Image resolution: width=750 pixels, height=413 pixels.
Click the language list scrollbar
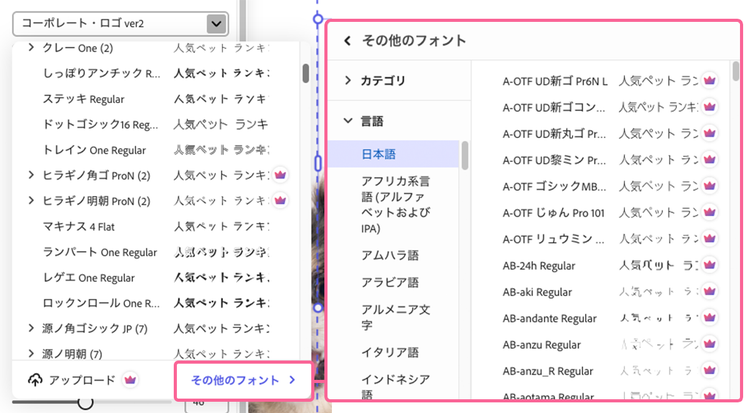464,156
